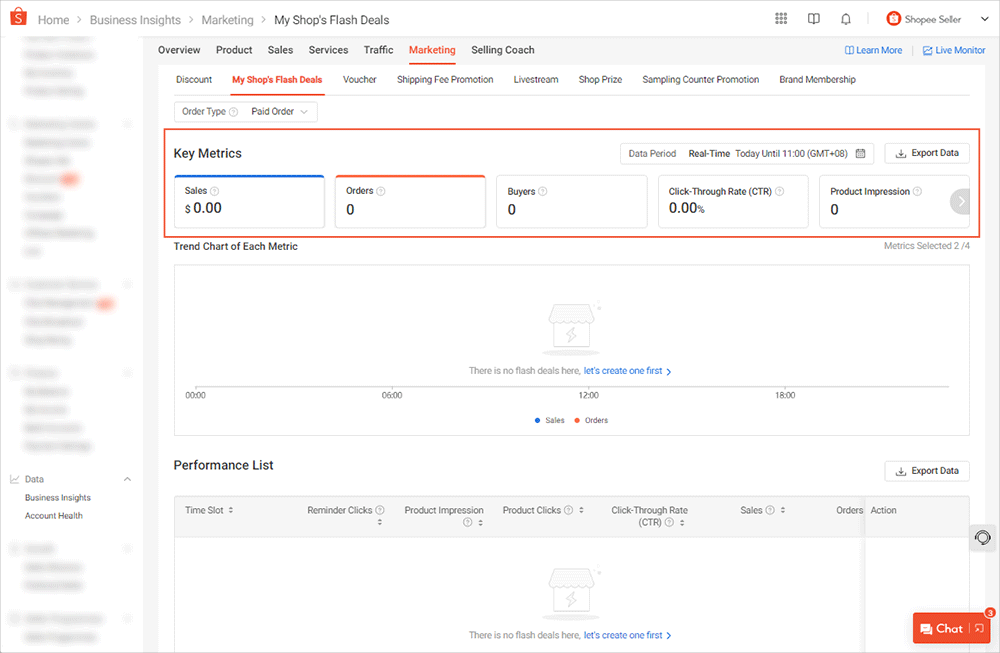
Task: Open Account Health in sidebar
Action: tap(54, 515)
